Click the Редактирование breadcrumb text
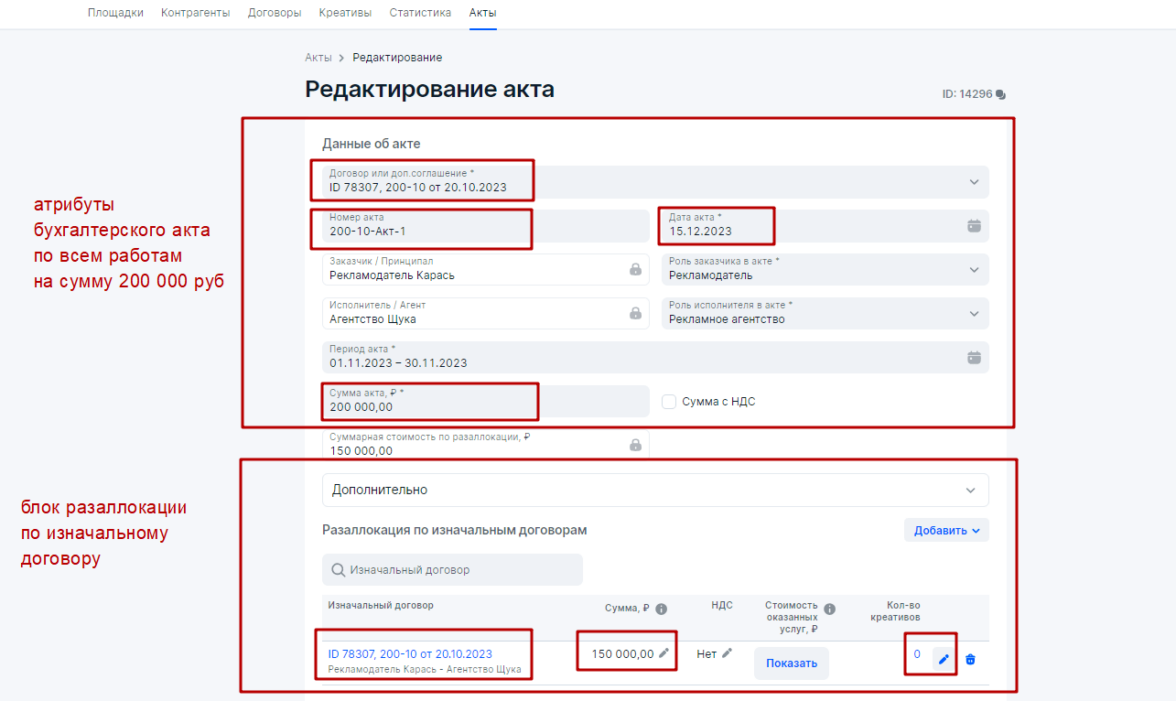The height and width of the screenshot is (701, 1176). 398,58
